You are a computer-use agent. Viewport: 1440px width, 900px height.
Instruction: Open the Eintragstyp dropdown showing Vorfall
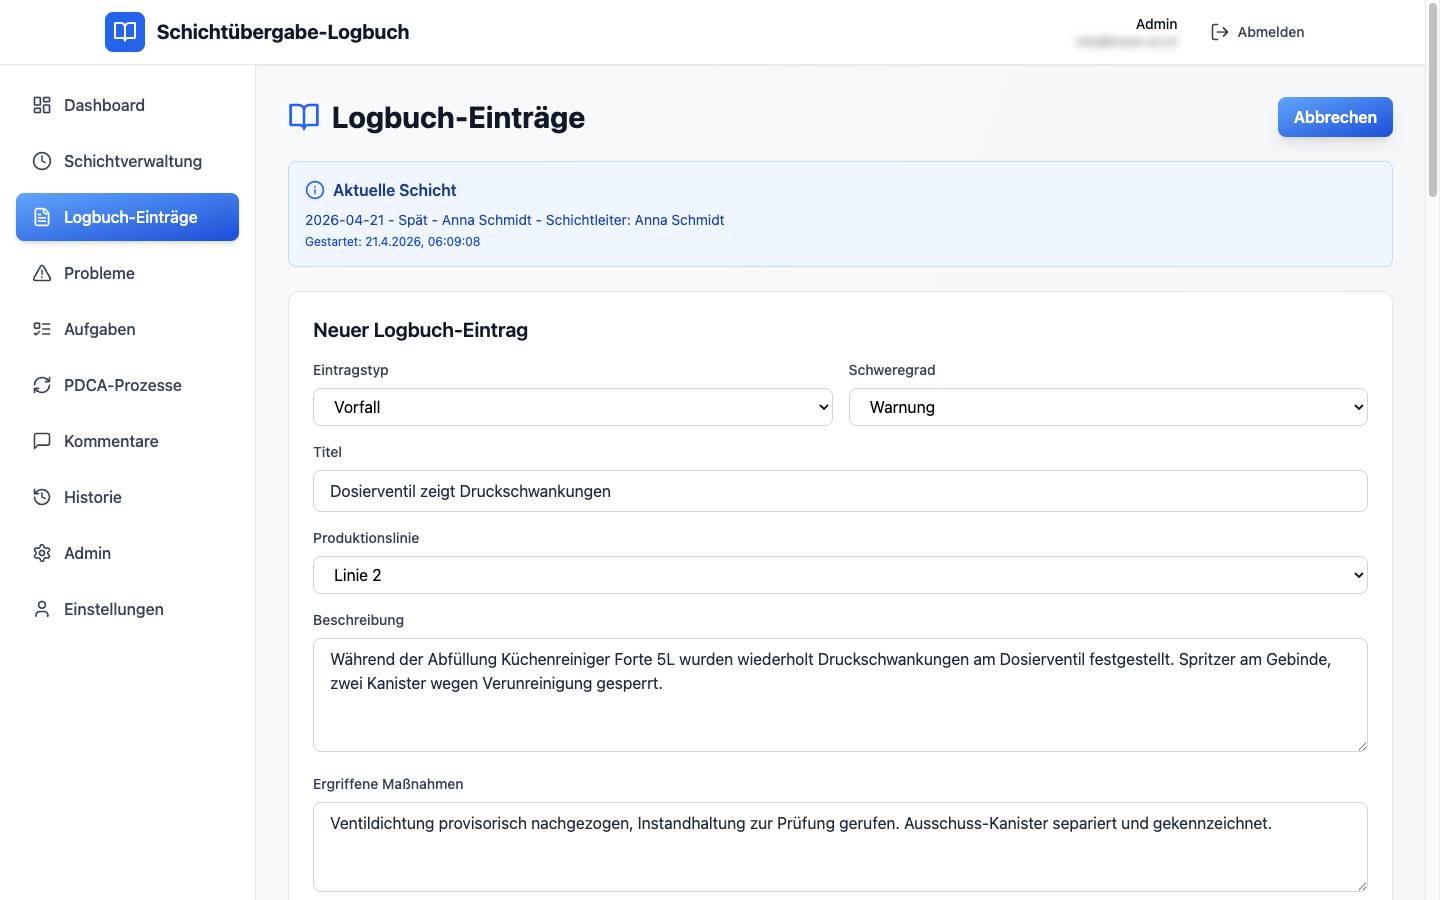coord(572,407)
